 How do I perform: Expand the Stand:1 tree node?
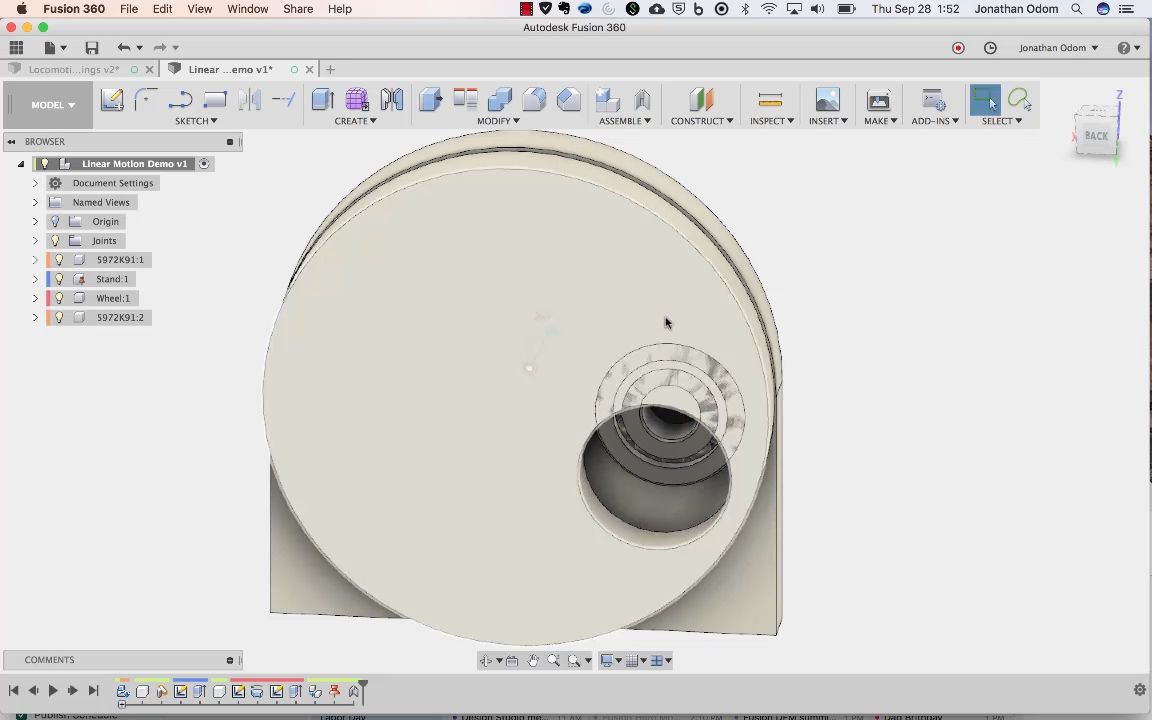pyautogui.click(x=35, y=279)
